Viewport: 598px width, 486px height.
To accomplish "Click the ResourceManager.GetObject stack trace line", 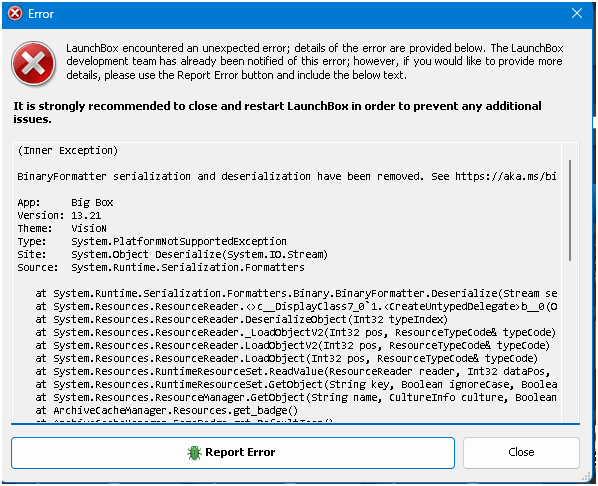I will click(x=296, y=397).
